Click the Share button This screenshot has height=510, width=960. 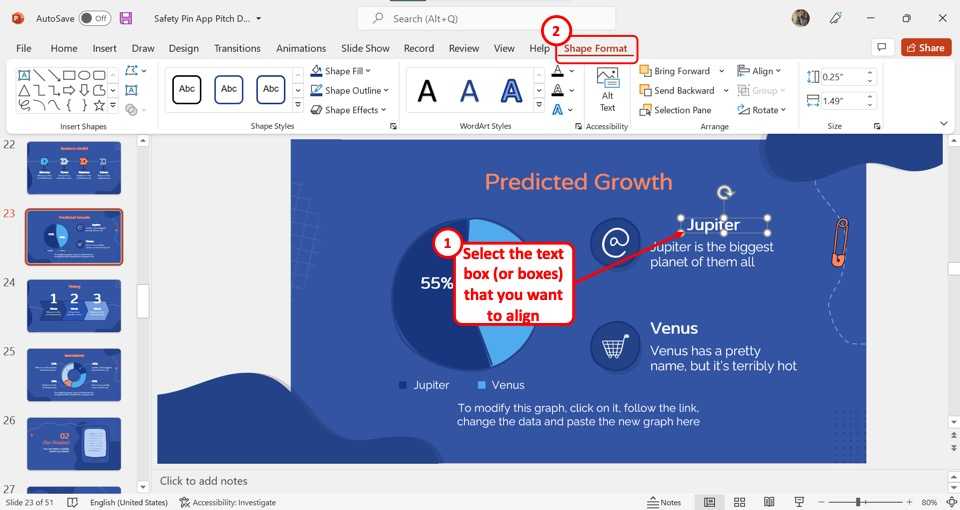pos(925,47)
